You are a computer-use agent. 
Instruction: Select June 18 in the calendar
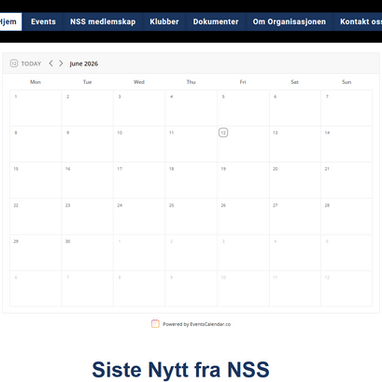(x=191, y=180)
